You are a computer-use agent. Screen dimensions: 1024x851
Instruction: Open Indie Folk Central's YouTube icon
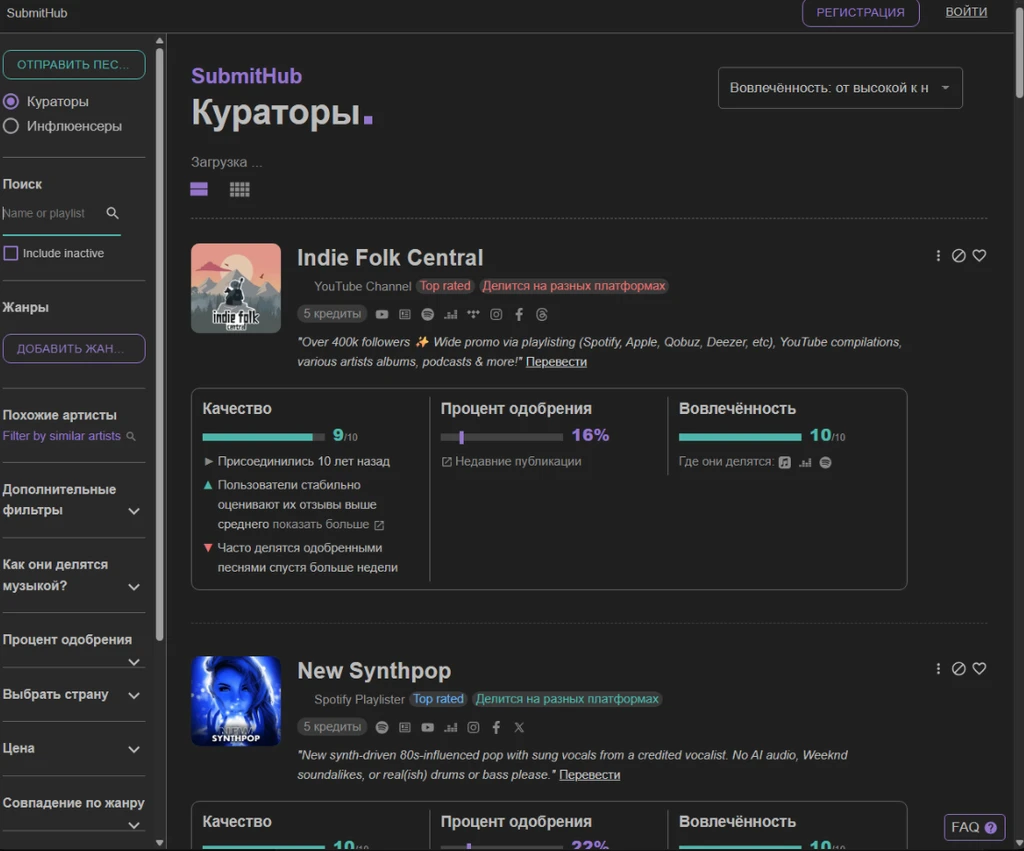tap(382, 314)
